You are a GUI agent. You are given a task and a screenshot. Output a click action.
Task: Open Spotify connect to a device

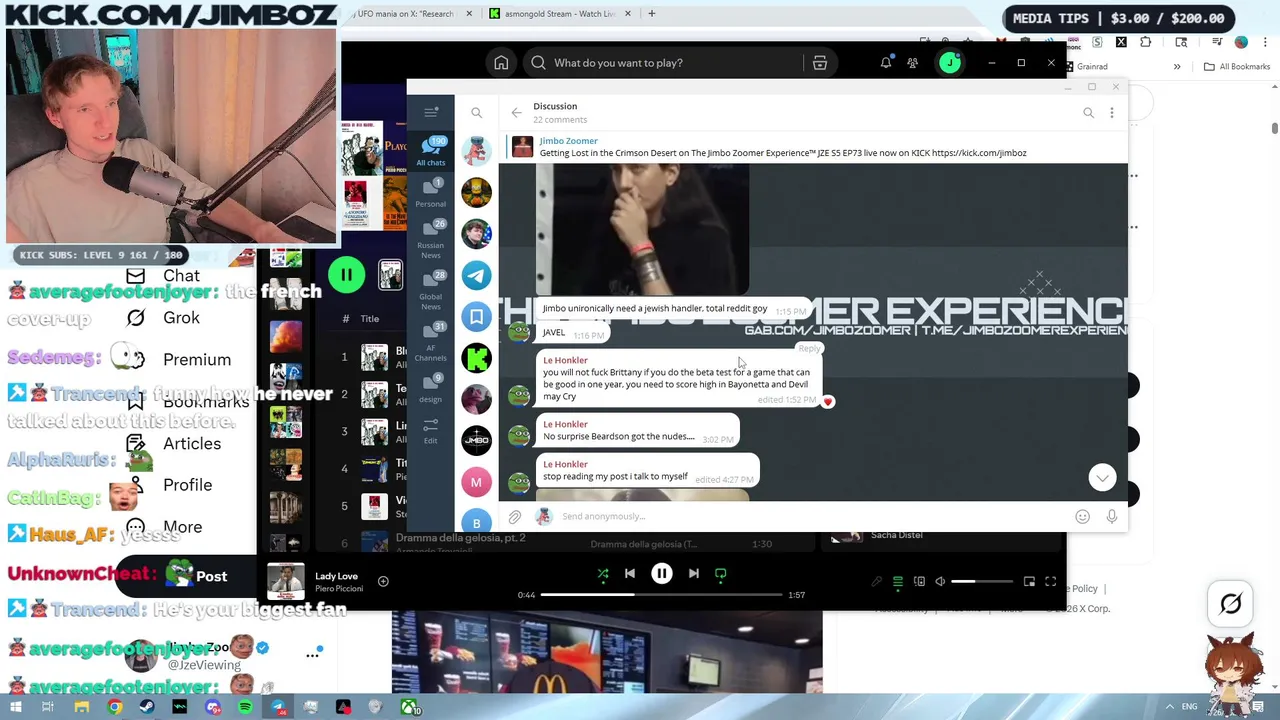tap(919, 581)
